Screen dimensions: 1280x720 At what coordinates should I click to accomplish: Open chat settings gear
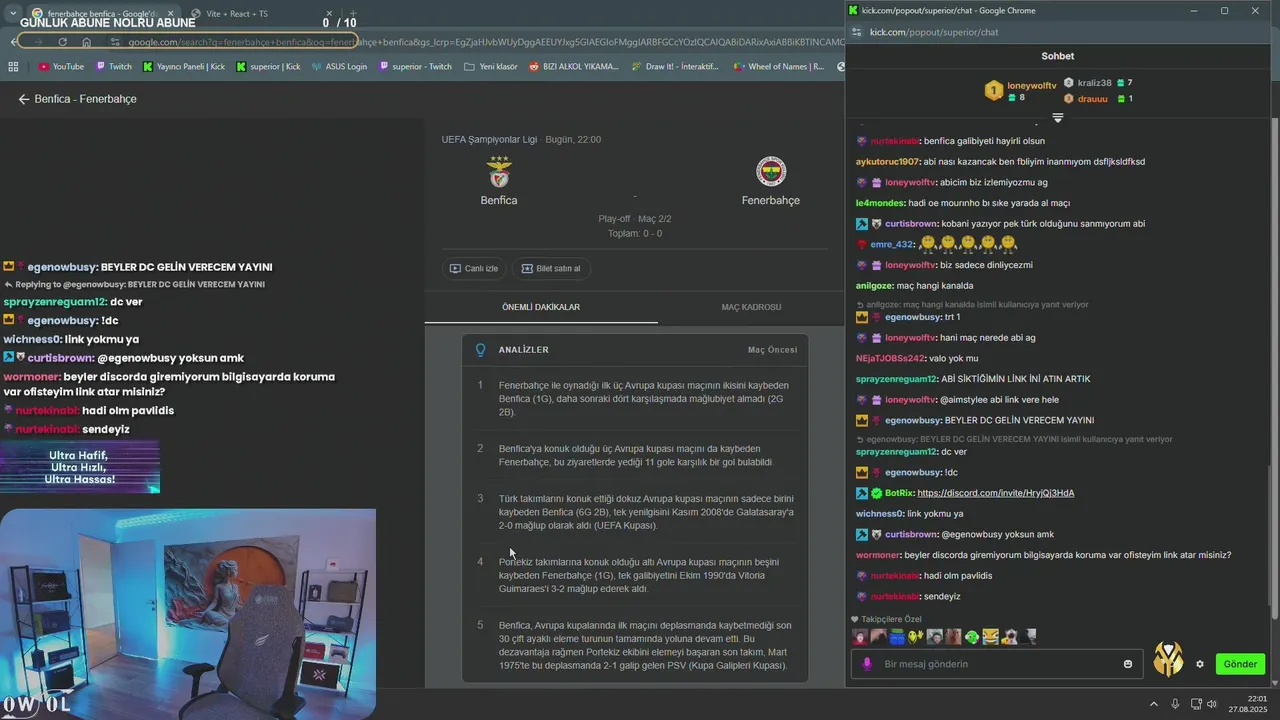tap(1200, 664)
